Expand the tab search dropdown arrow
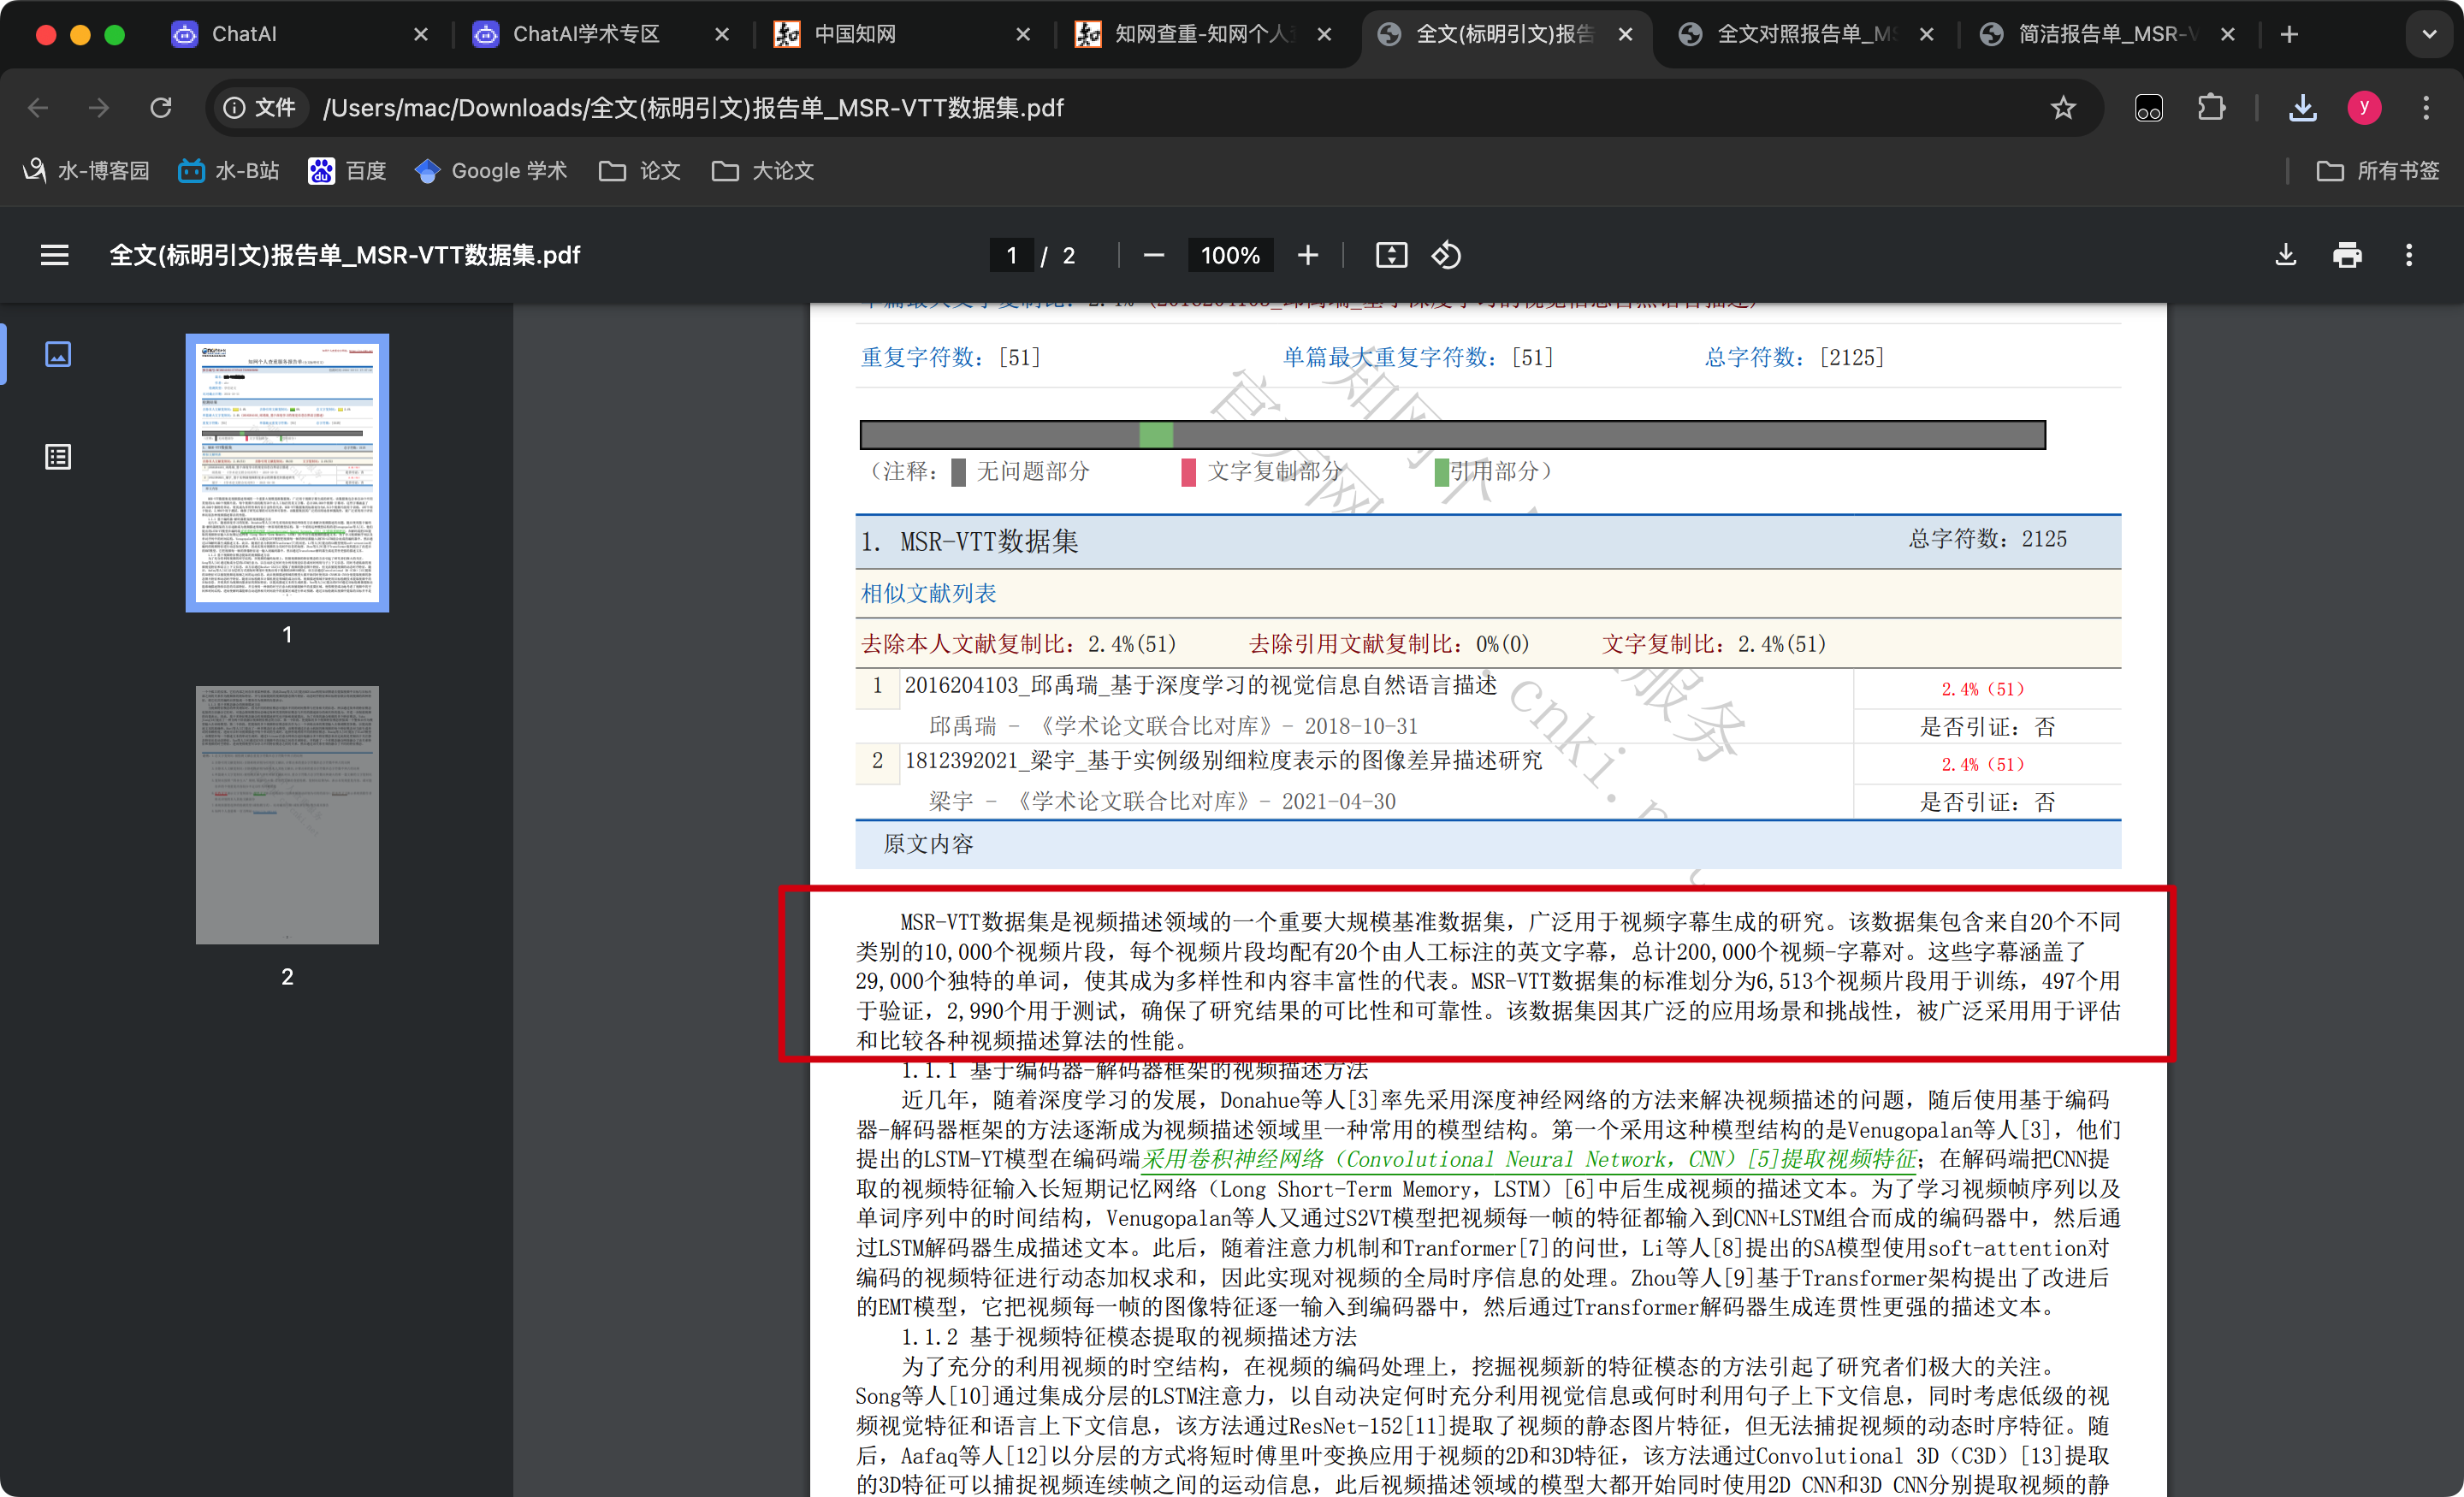This screenshot has width=2464, height=1497. click(x=2429, y=34)
